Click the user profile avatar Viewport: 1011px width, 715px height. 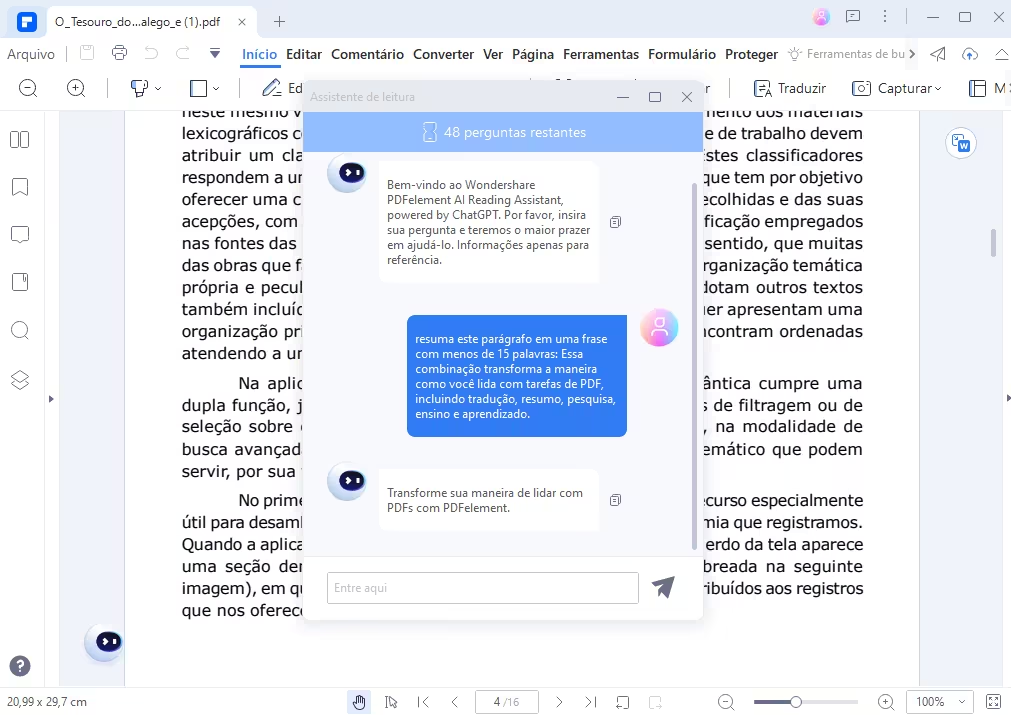pos(821,17)
